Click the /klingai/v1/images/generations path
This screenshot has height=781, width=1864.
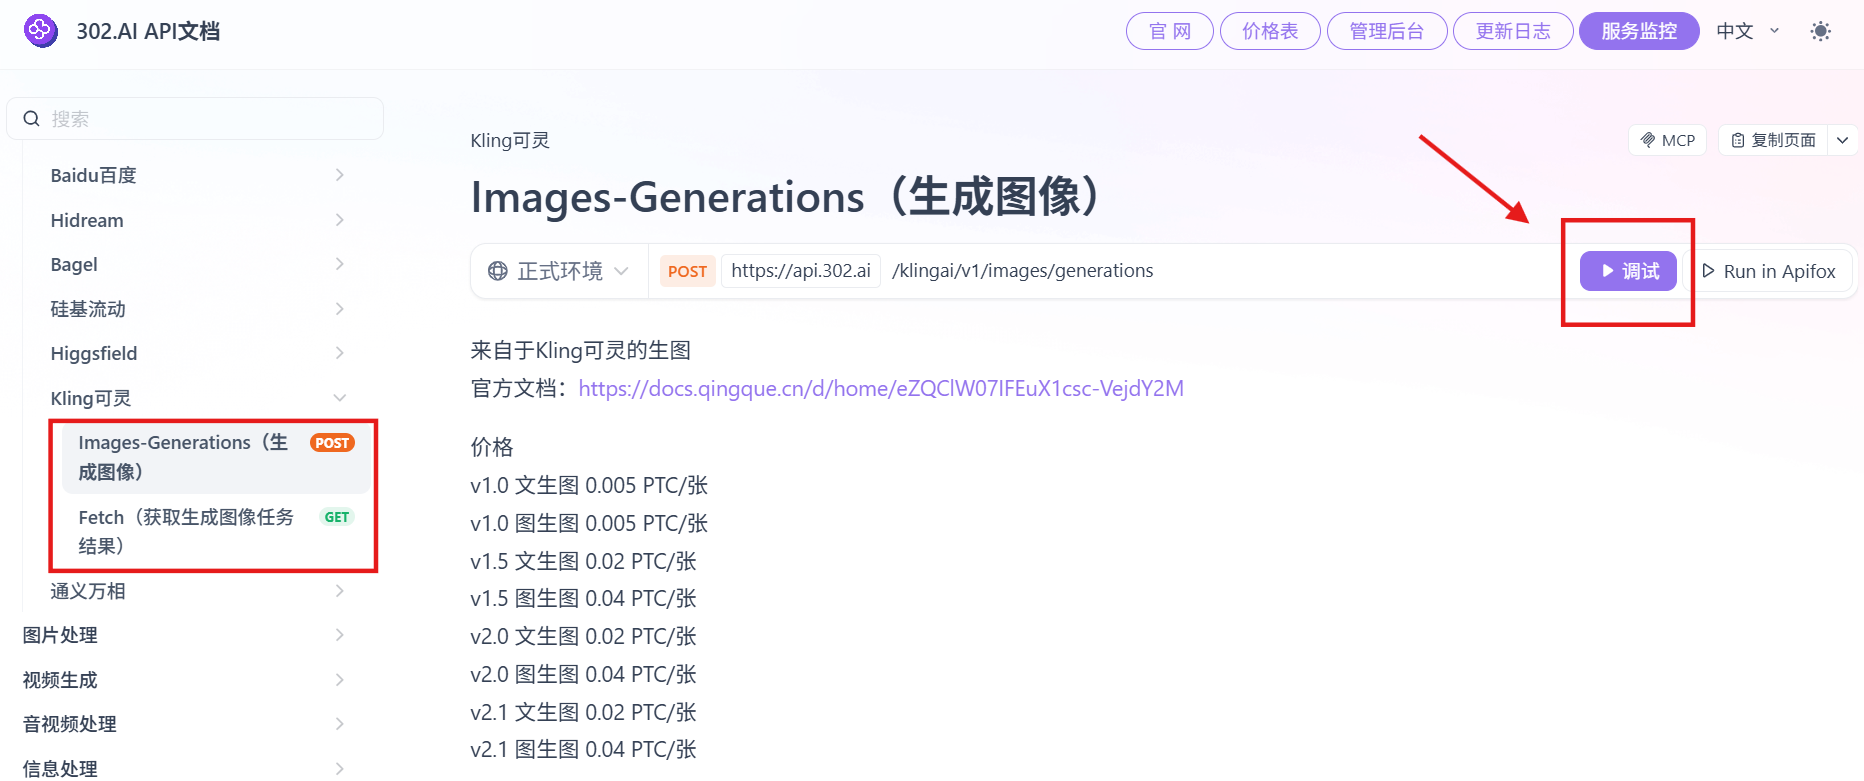coord(1023,271)
